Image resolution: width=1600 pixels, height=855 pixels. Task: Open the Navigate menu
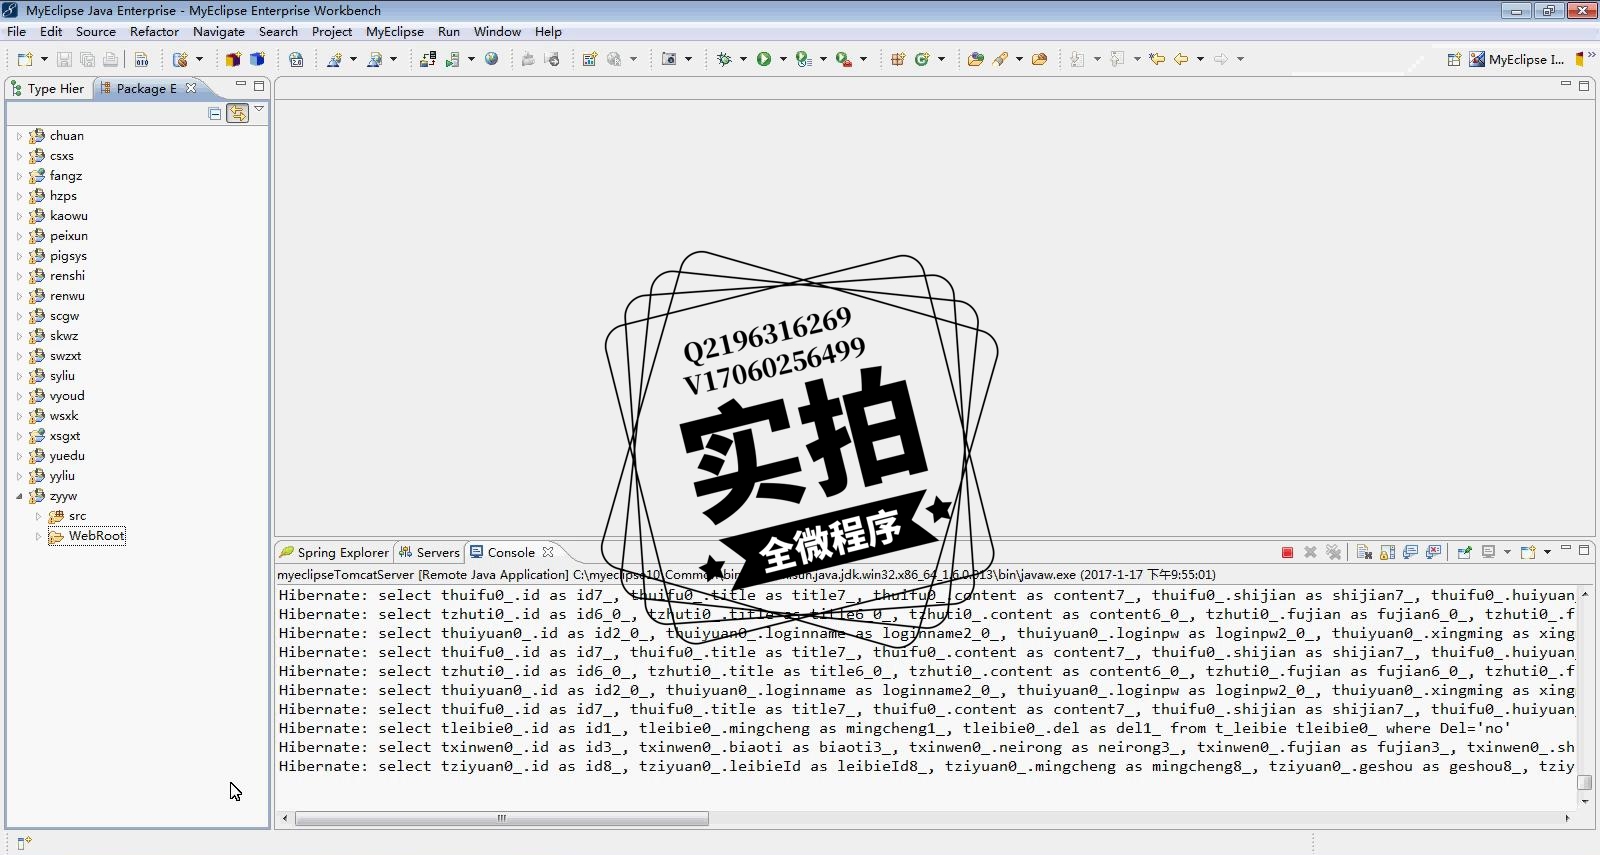point(219,31)
